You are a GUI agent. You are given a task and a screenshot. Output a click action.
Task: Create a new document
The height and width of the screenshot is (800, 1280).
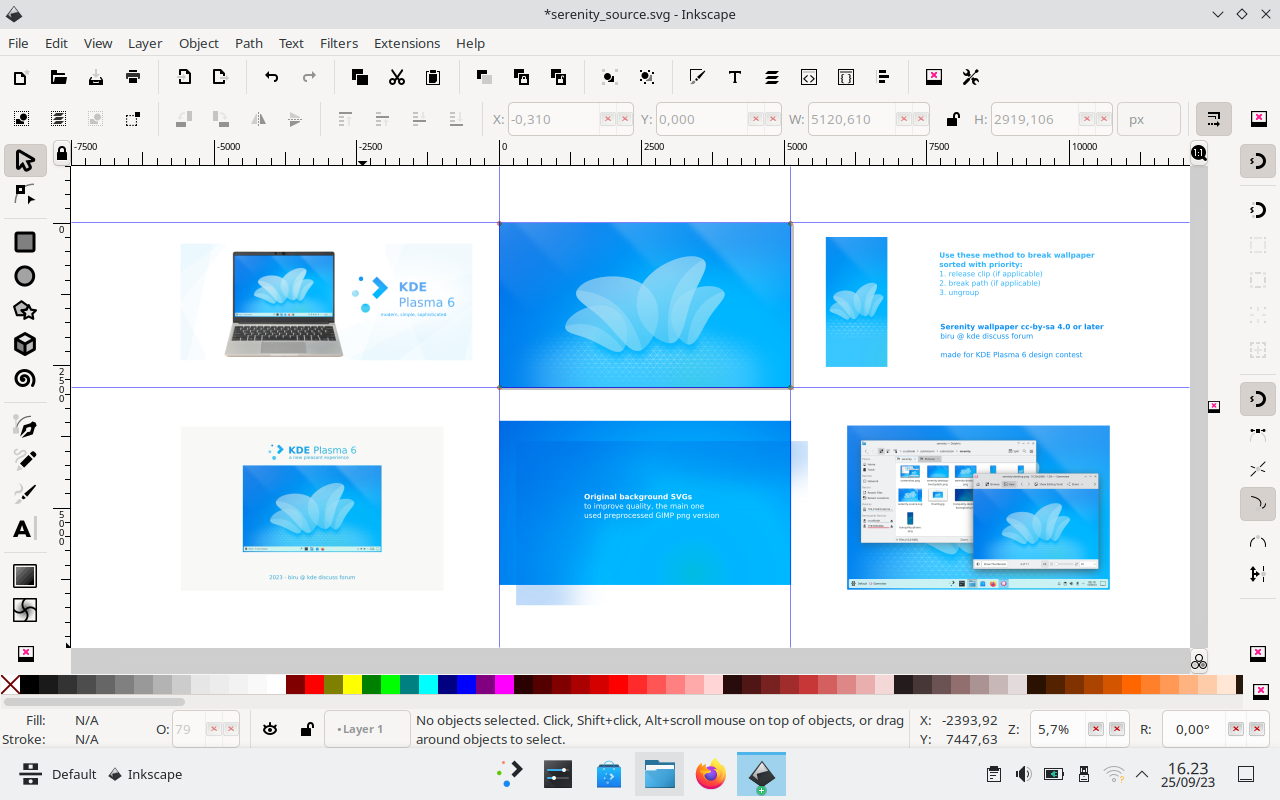click(x=21, y=77)
